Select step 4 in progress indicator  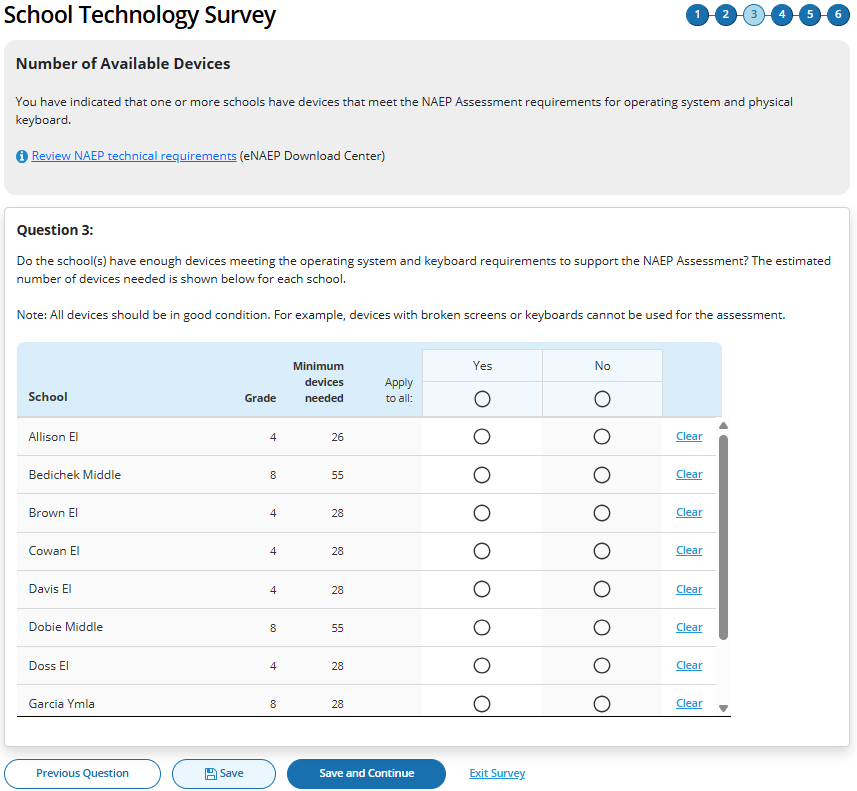(782, 15)
